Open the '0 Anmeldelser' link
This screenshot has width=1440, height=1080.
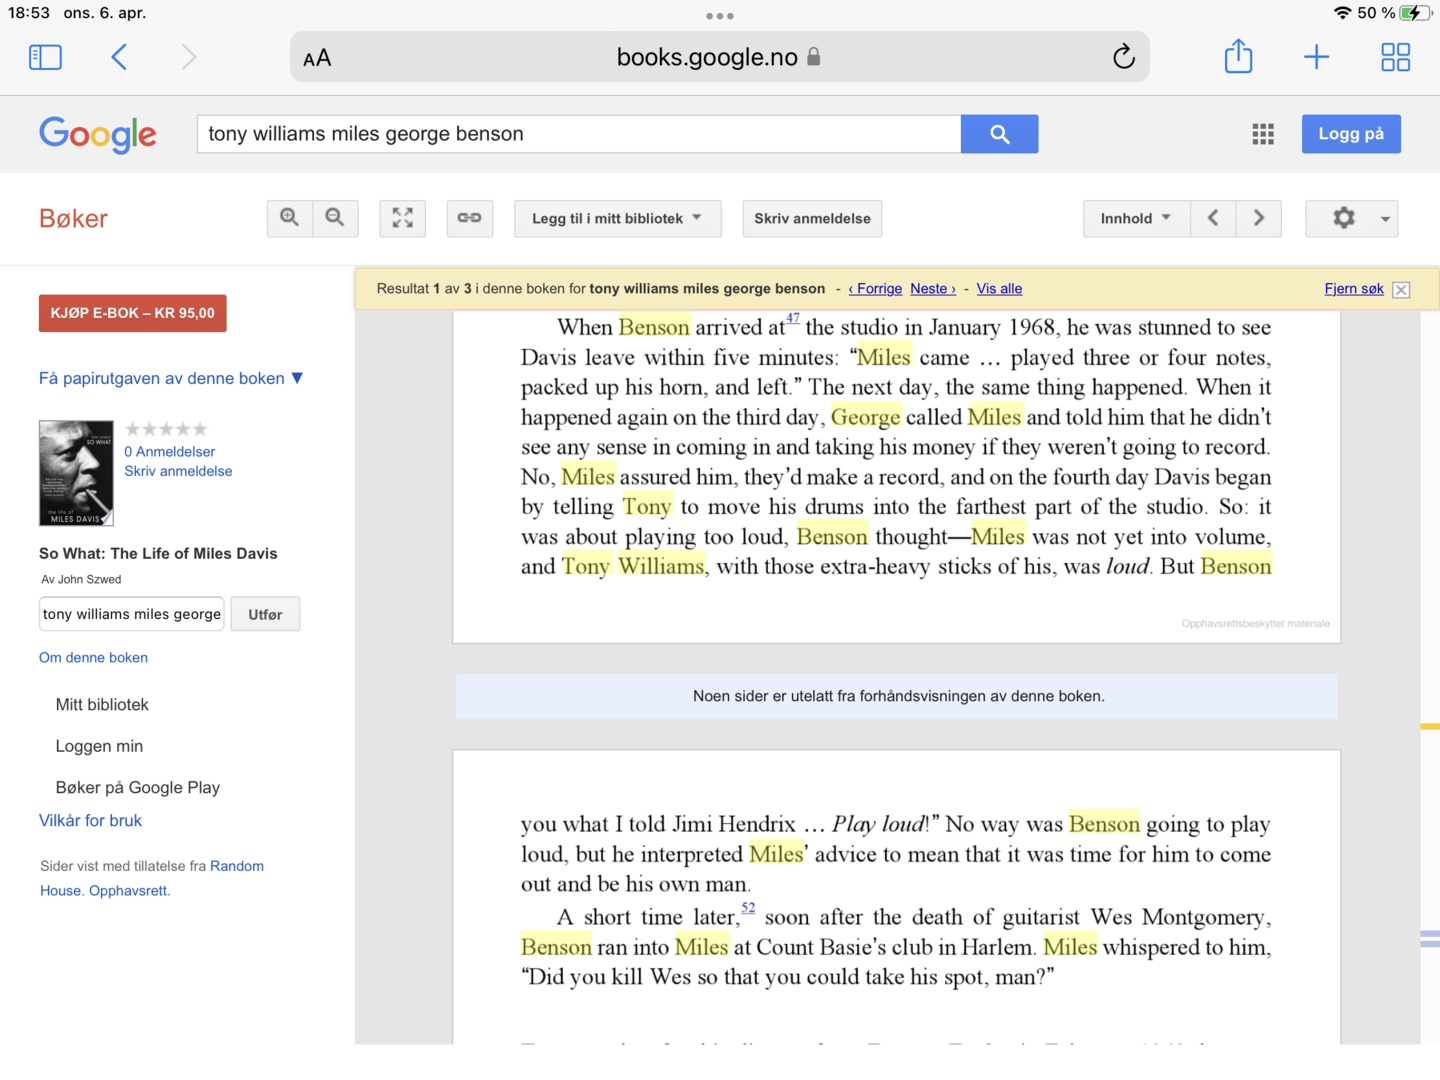pyautogui.click(x=169, y=452)
